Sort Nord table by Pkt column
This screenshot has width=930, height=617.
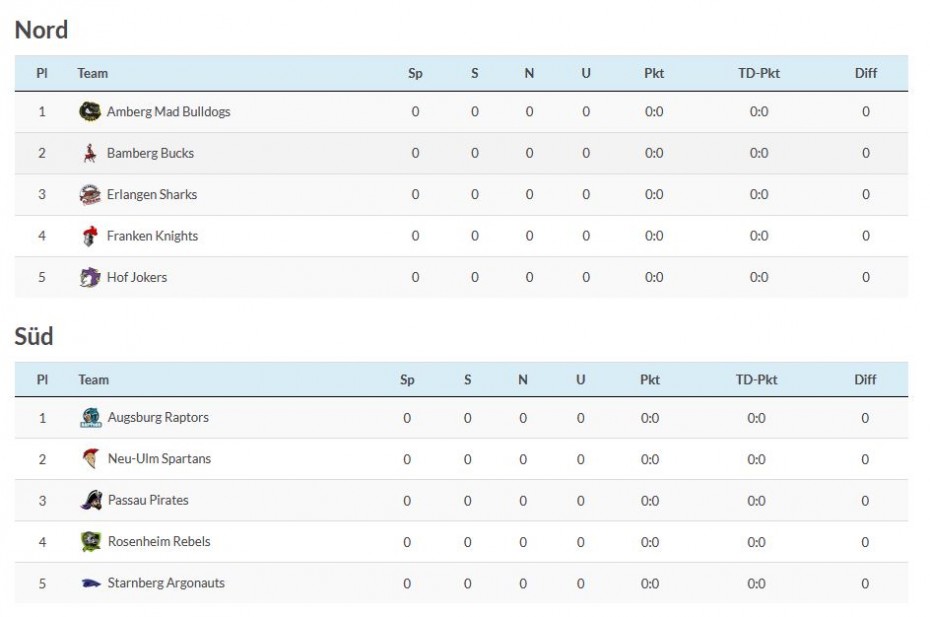pyautogui.click(x=654, y=73)
